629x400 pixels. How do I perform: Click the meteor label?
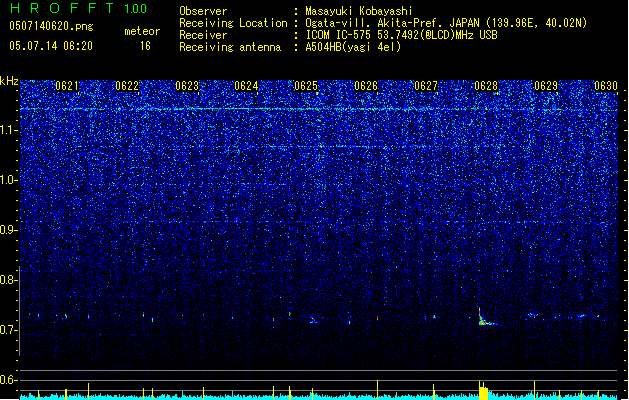[142, 31]
